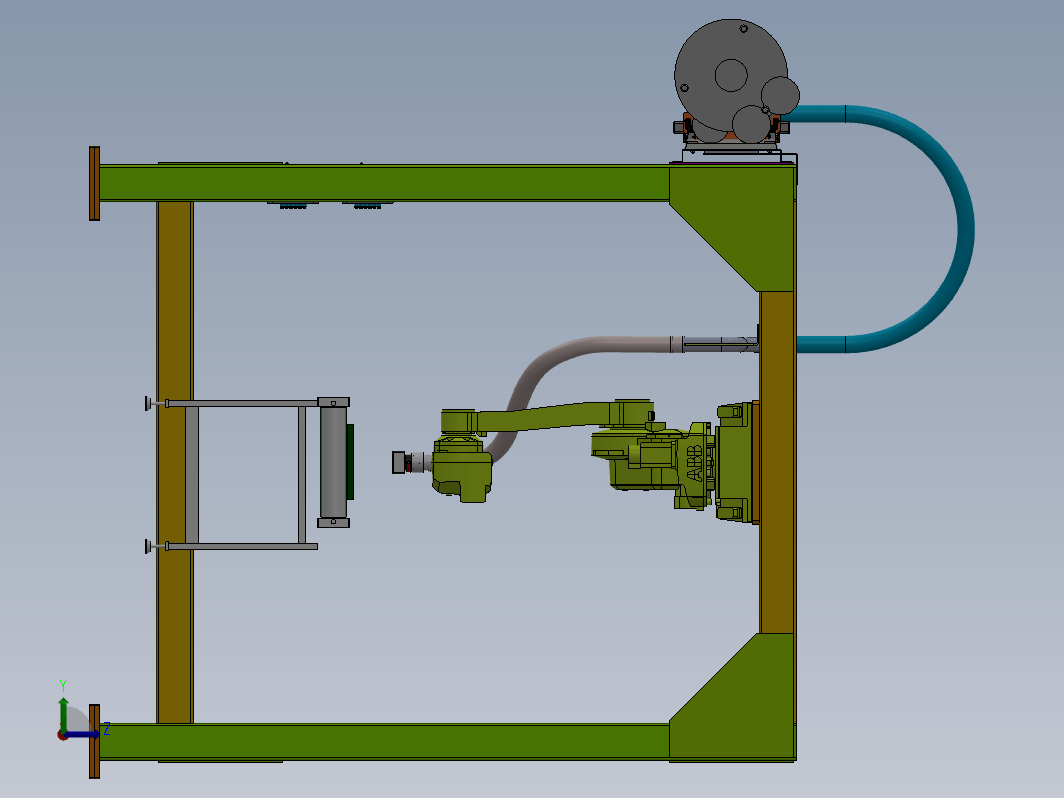Select the gray roller on the fixture frame
This screenshot has width=1064, height=798.
[333, 462]
